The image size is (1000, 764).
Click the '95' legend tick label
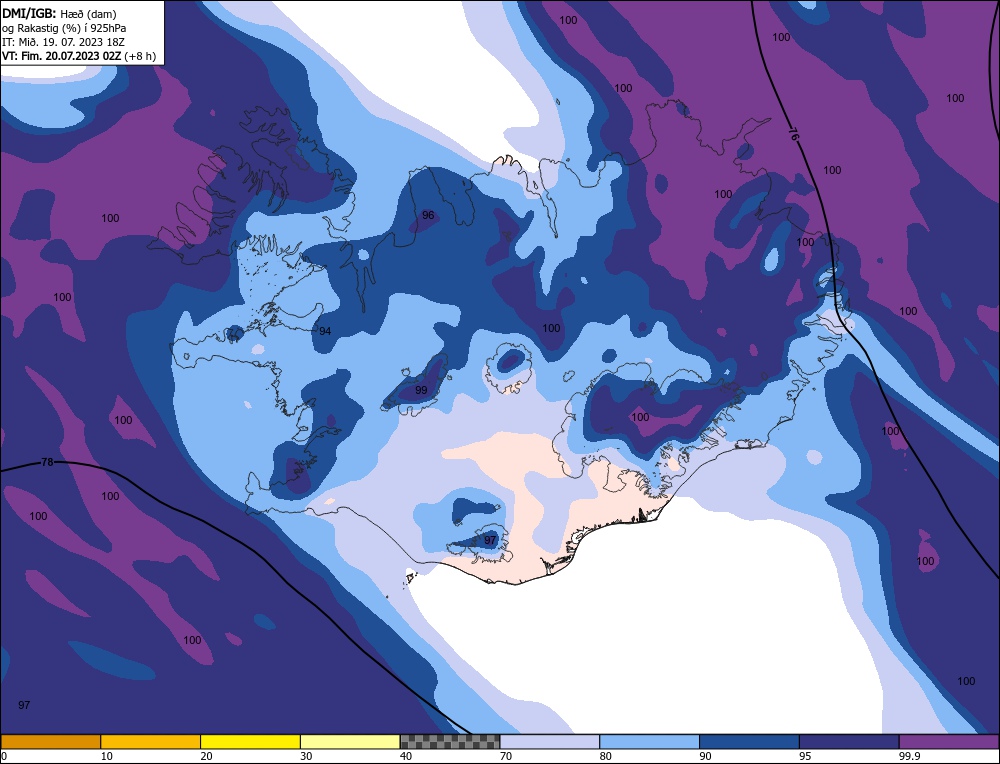pyautogui.click(x=805, y=756)
